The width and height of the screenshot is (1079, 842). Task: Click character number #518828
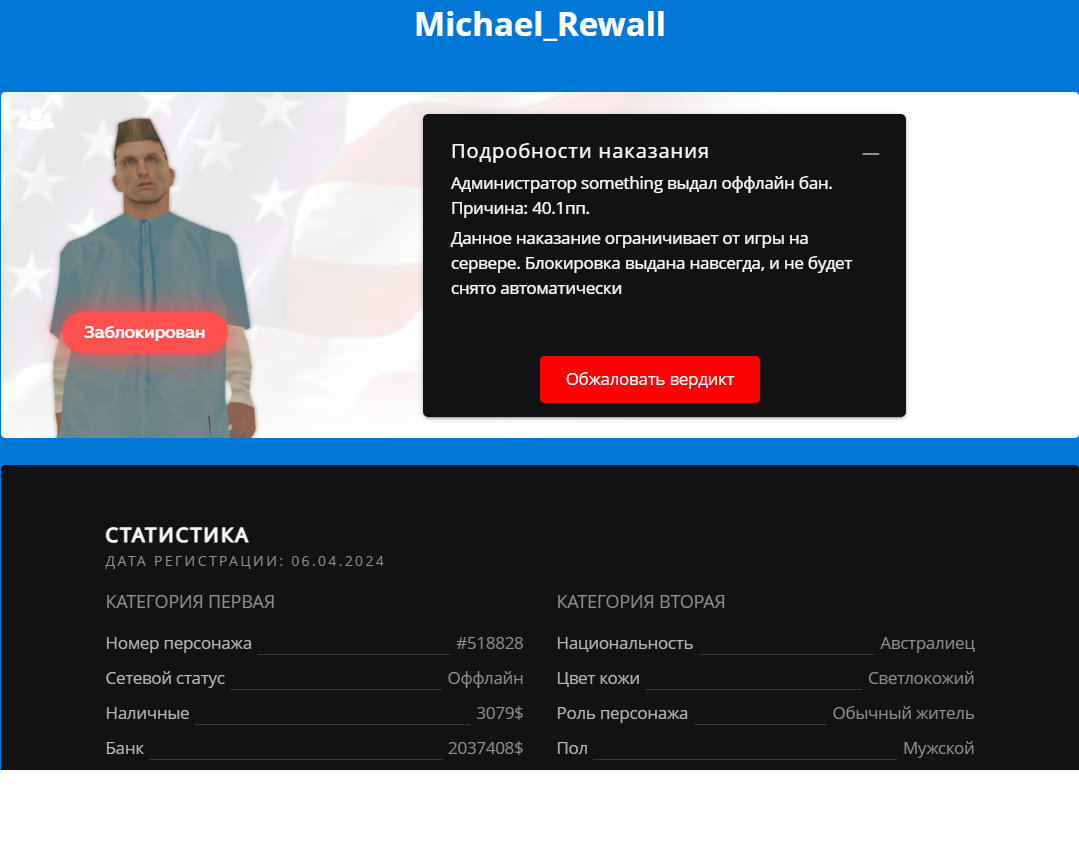tap(489, 643)
